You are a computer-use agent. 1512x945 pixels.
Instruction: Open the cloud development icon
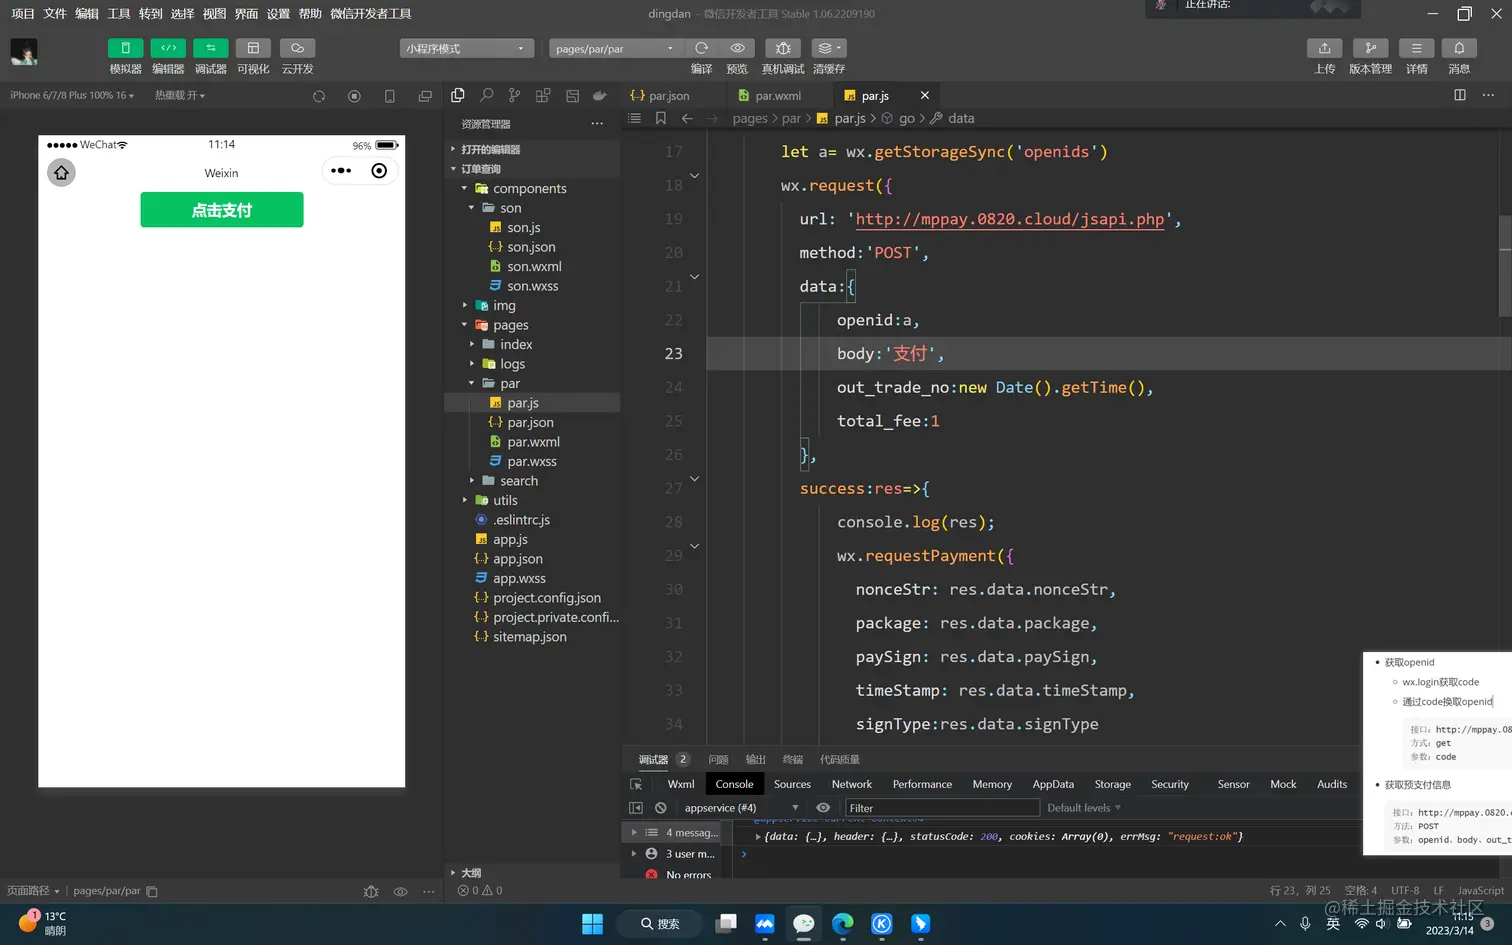point(297,48)
